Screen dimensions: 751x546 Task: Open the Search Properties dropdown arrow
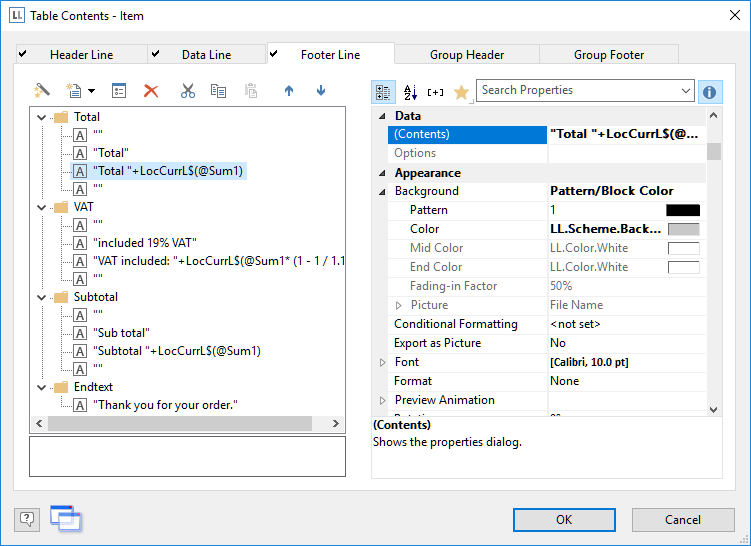[x=686, y=91]
